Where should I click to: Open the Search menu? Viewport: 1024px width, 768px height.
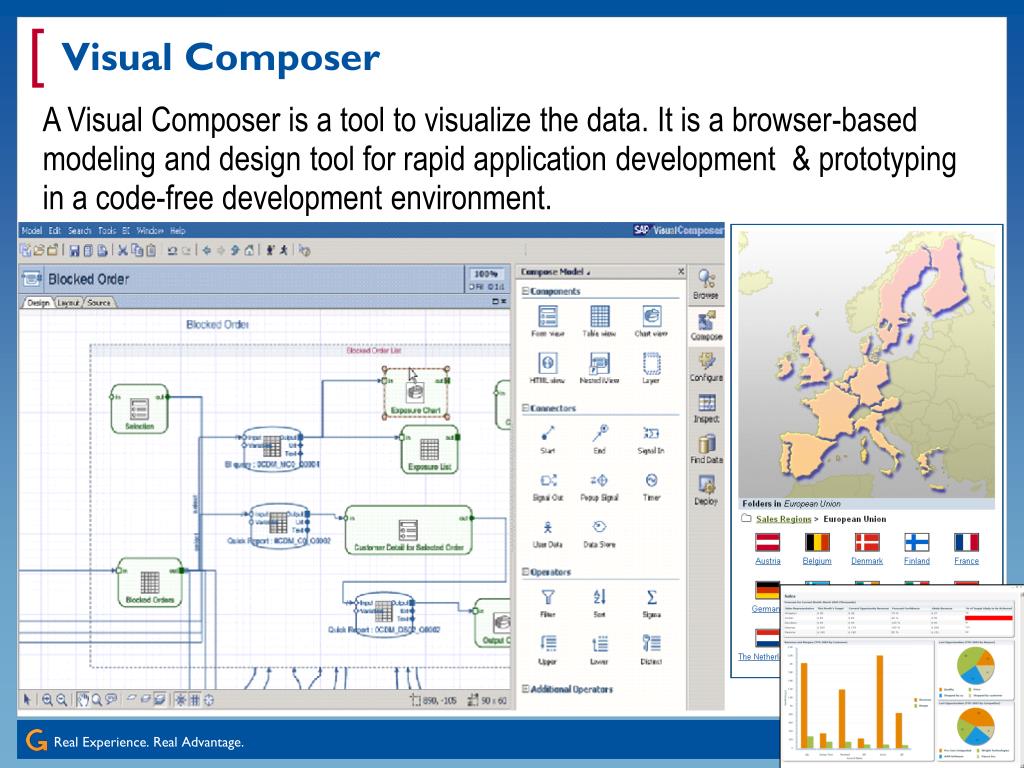(x=80, y=231)
